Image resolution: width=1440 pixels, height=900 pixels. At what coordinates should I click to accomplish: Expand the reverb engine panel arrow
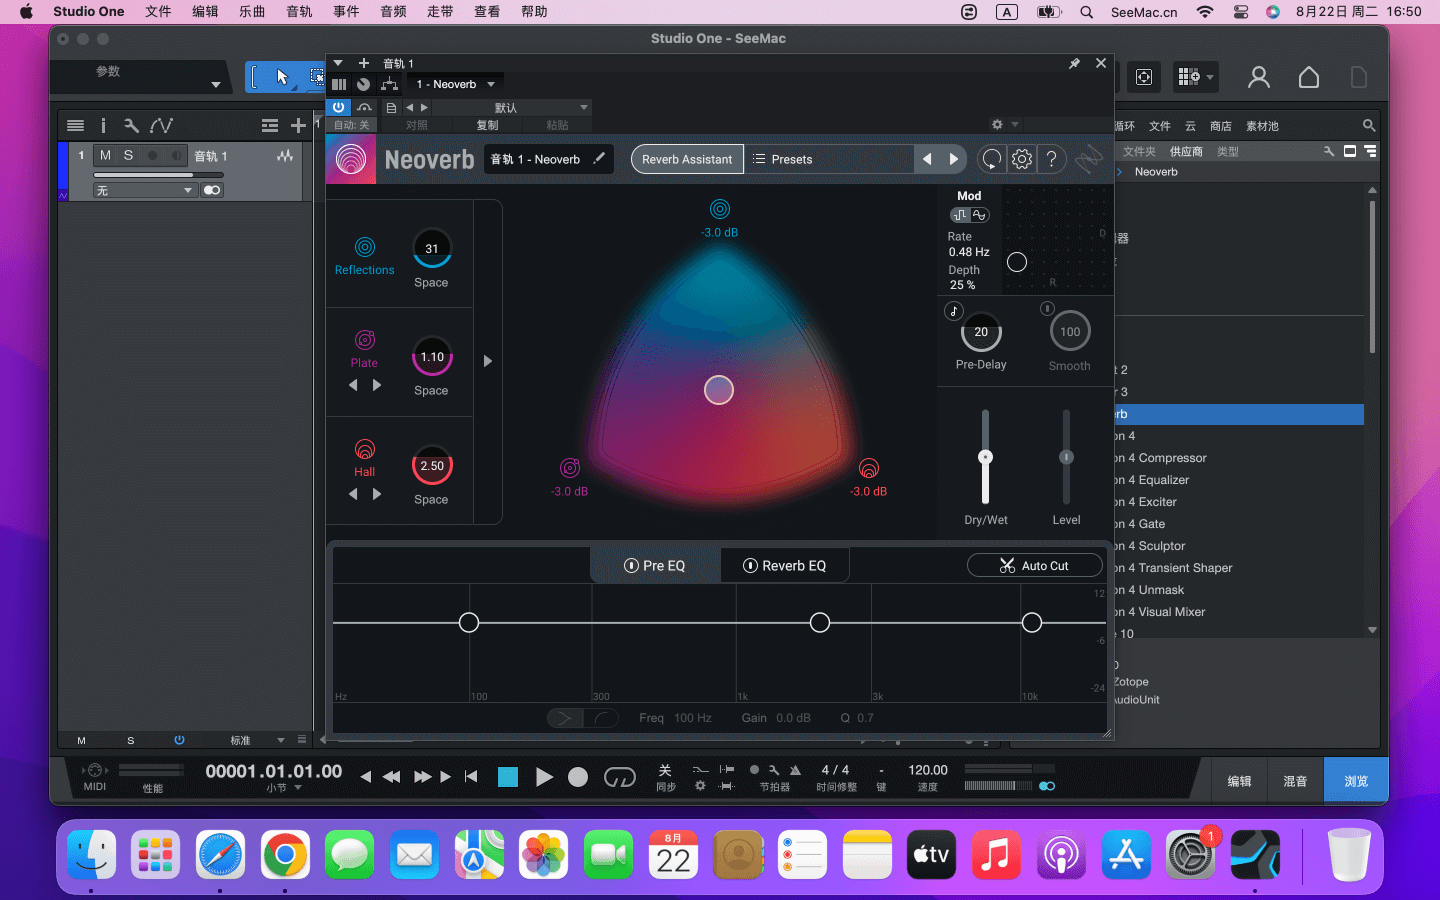(x=488, y=361)
